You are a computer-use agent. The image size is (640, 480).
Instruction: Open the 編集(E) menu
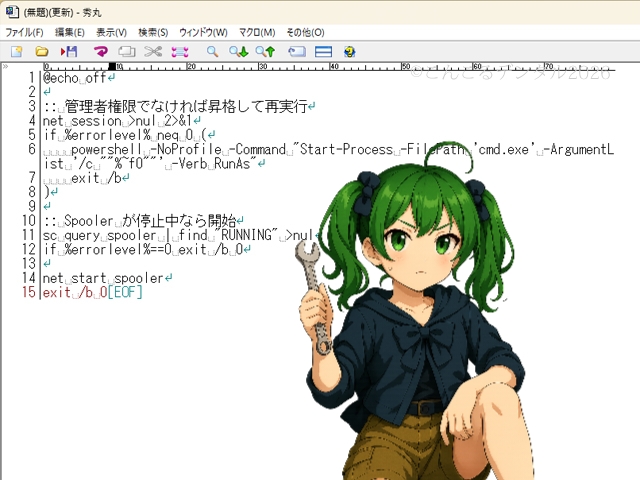tap(69, 32)
